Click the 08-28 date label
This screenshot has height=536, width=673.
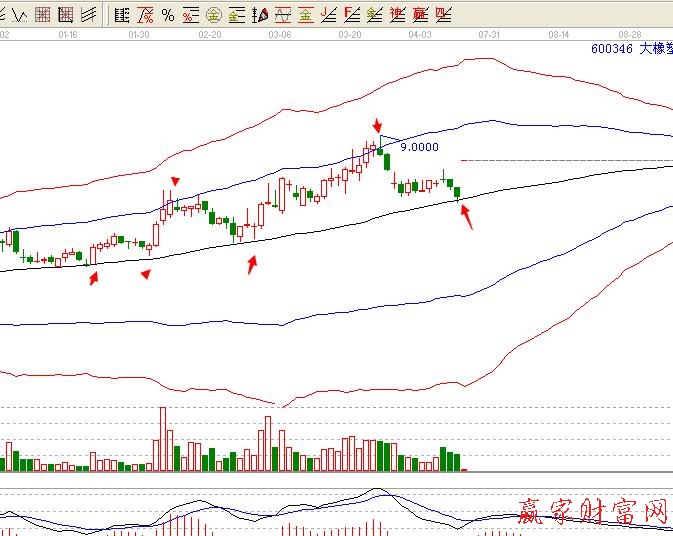[x=630, y=35]
